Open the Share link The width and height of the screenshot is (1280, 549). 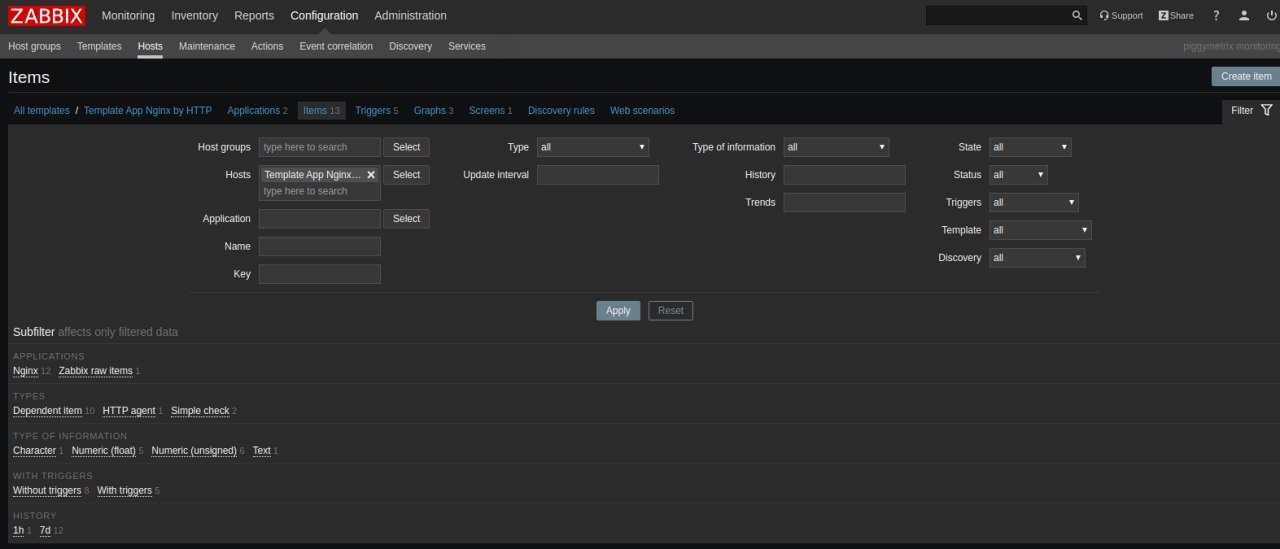tap(1176, 15)
